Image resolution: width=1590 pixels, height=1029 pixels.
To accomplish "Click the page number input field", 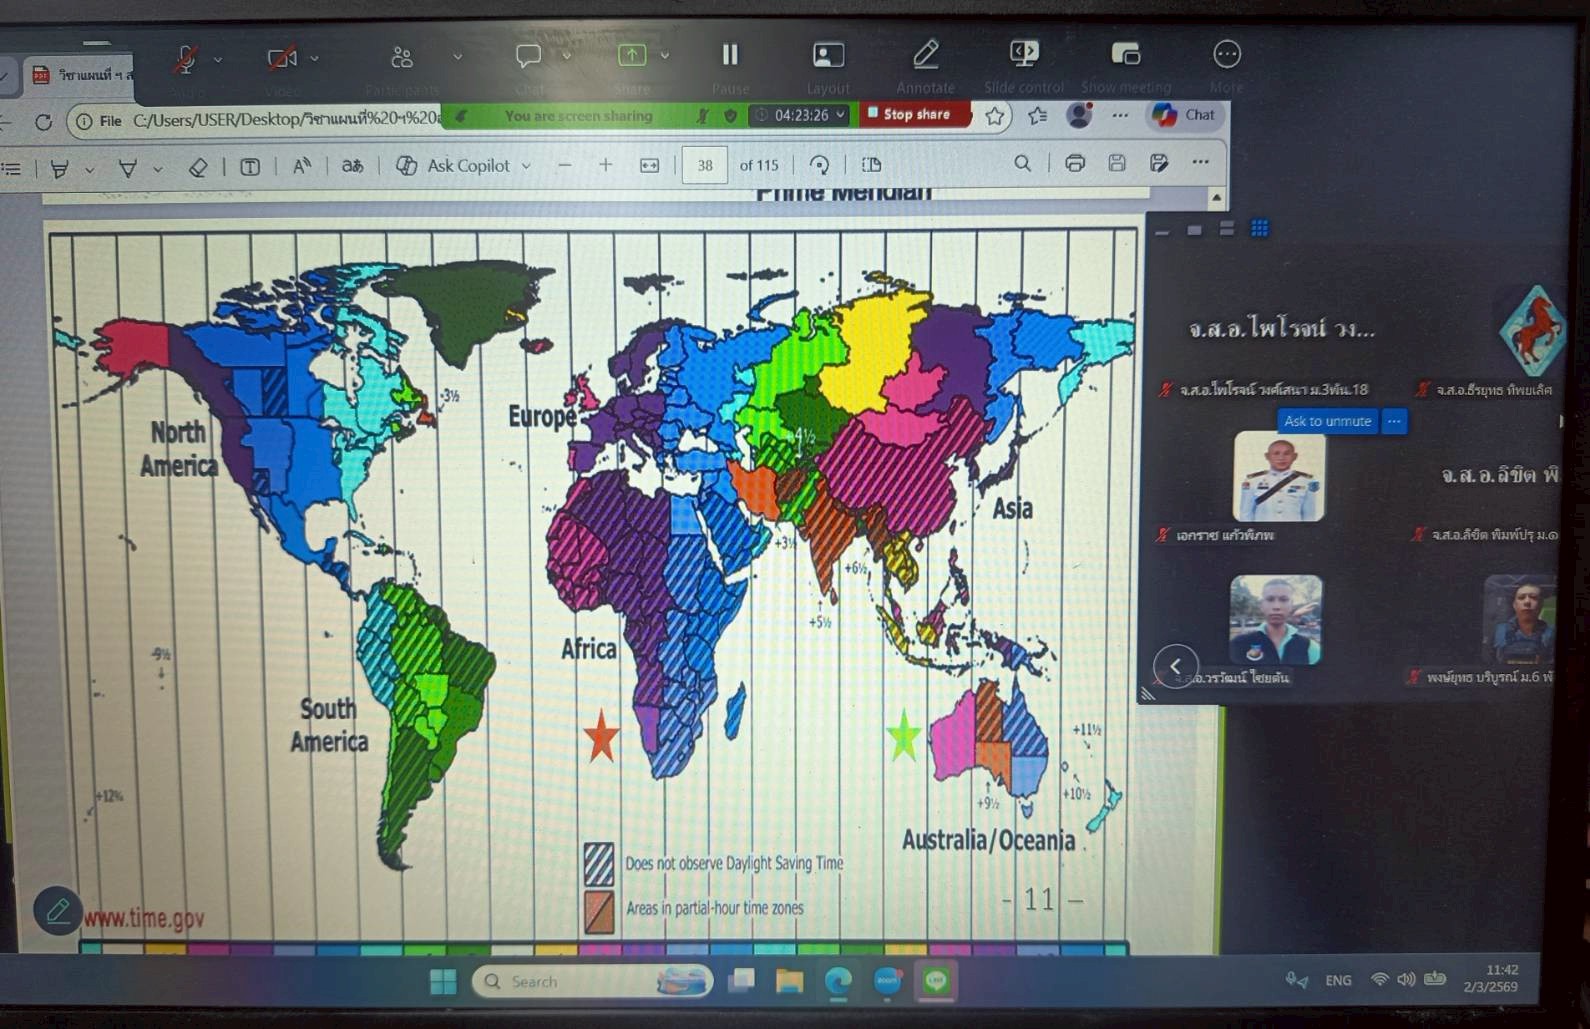I will coord(704,165).
